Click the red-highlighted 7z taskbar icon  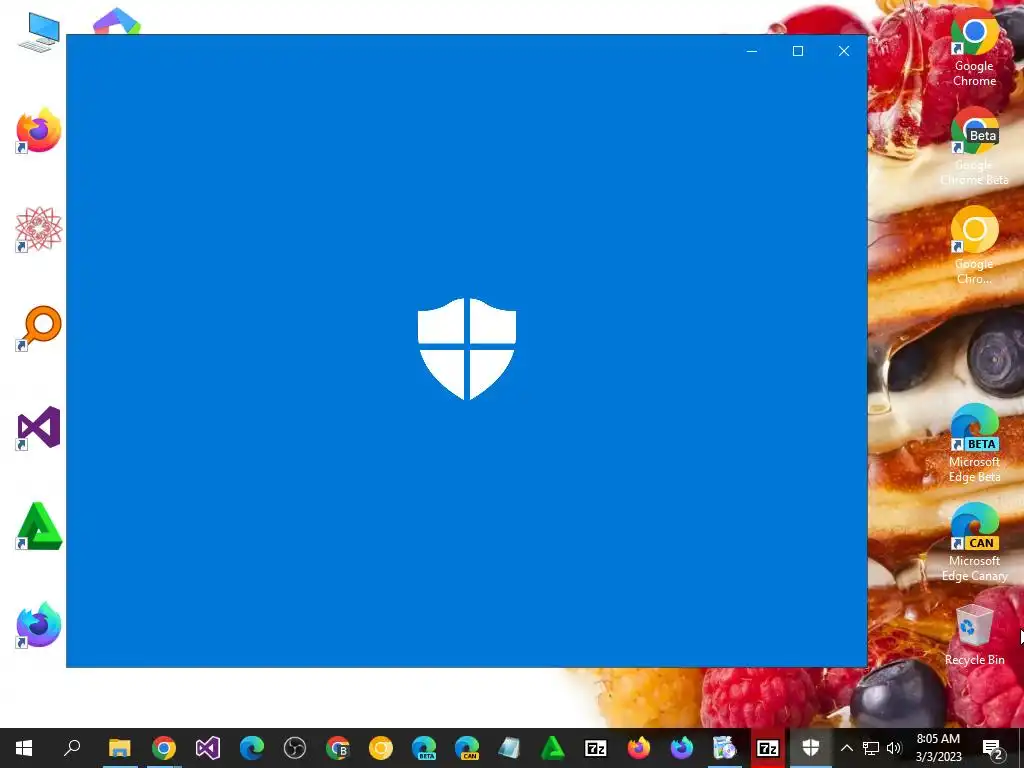click(x=767, y=748)
